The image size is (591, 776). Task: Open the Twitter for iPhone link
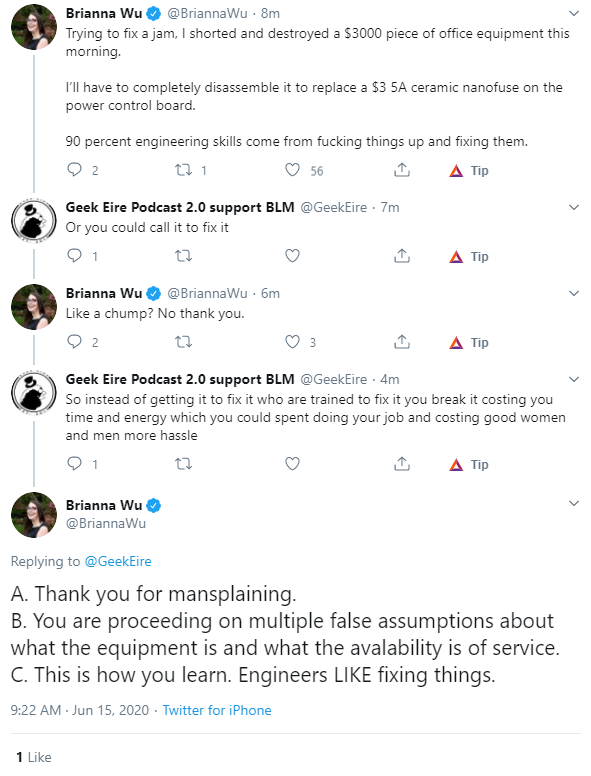click(217, 710)
